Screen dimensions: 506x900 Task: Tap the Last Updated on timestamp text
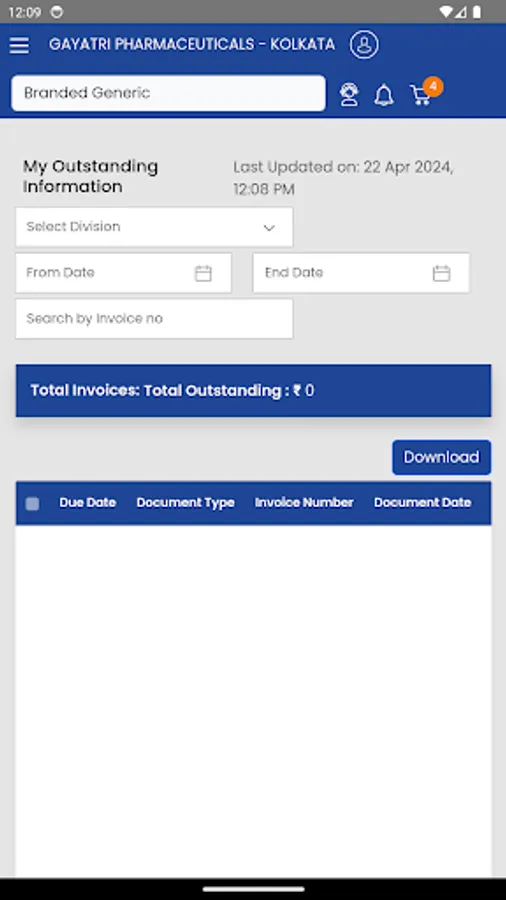coord(343,178)
